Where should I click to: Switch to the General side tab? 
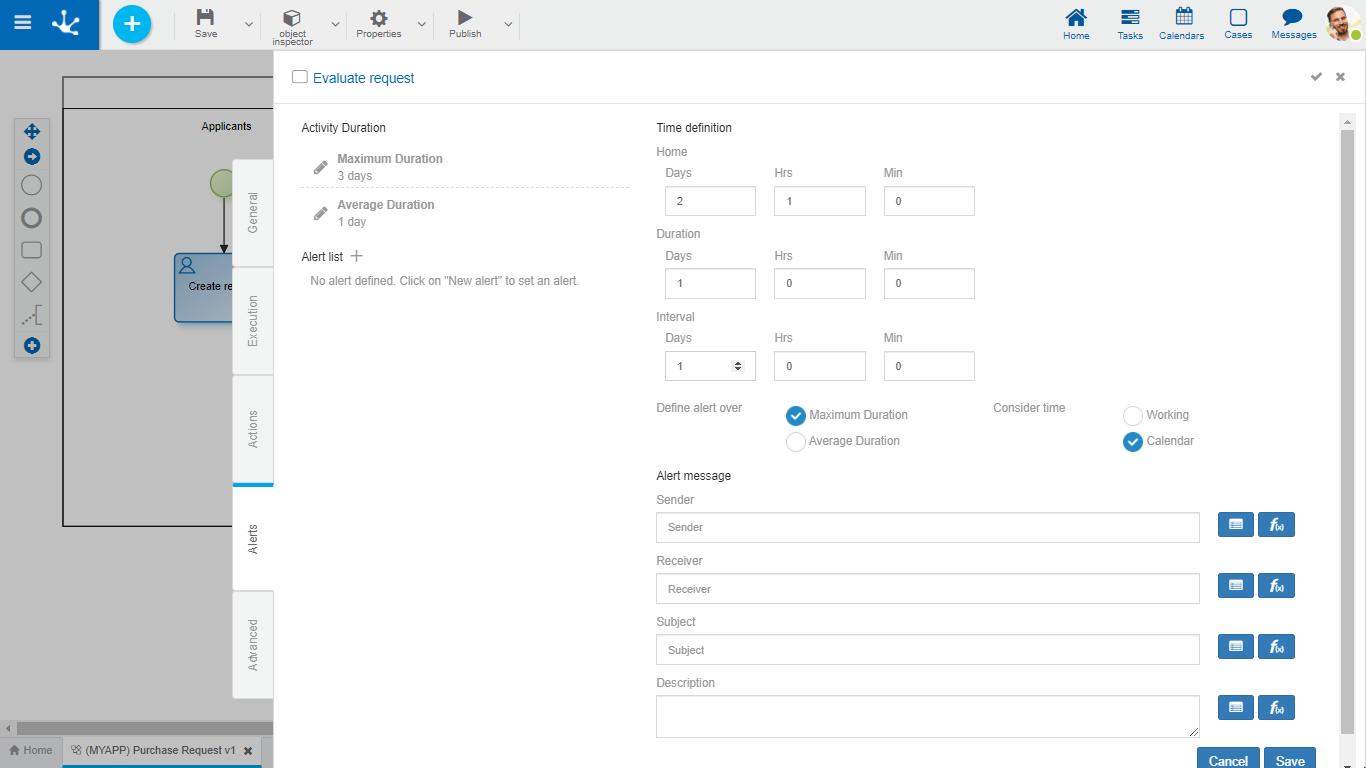click(x=253, y=213)
